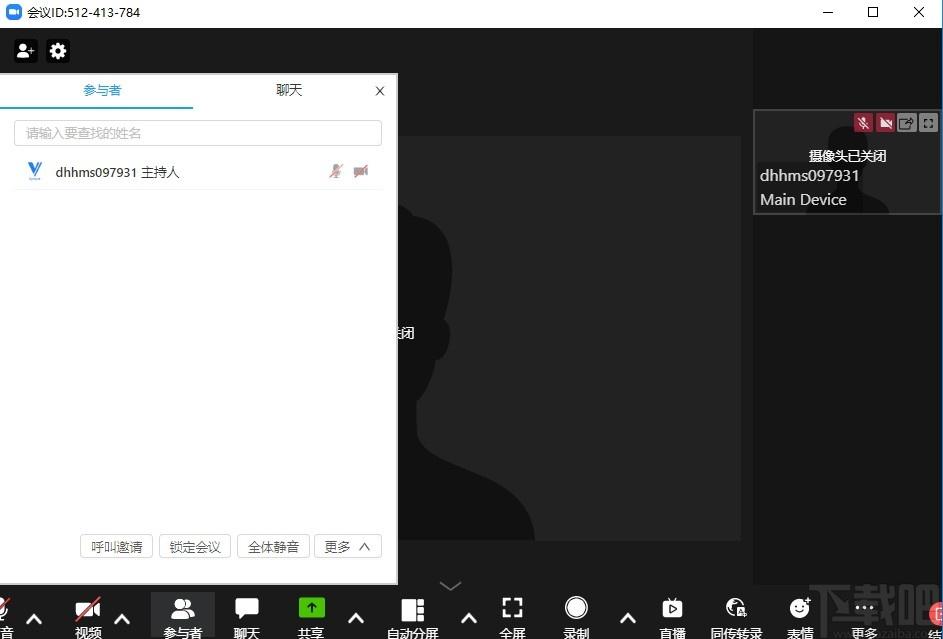Image resolution: width=943 pixels, height=639 pixels.
Task: Click the invite participant icon at top left
Action: coord(25,51)
